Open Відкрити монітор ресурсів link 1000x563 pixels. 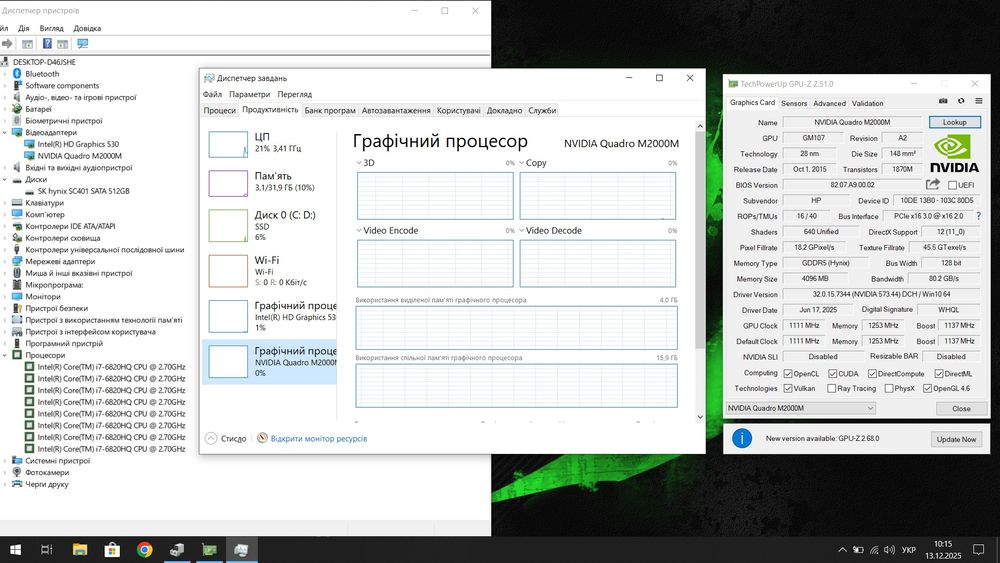point(318,439)
